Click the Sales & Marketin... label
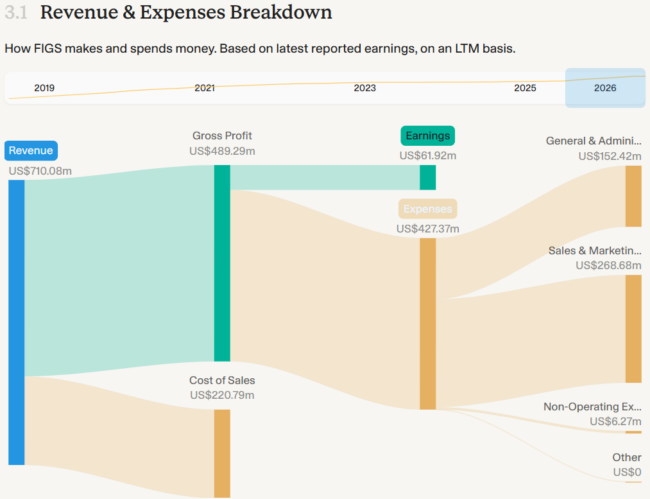The image size is (650, 499). (595, 250)
